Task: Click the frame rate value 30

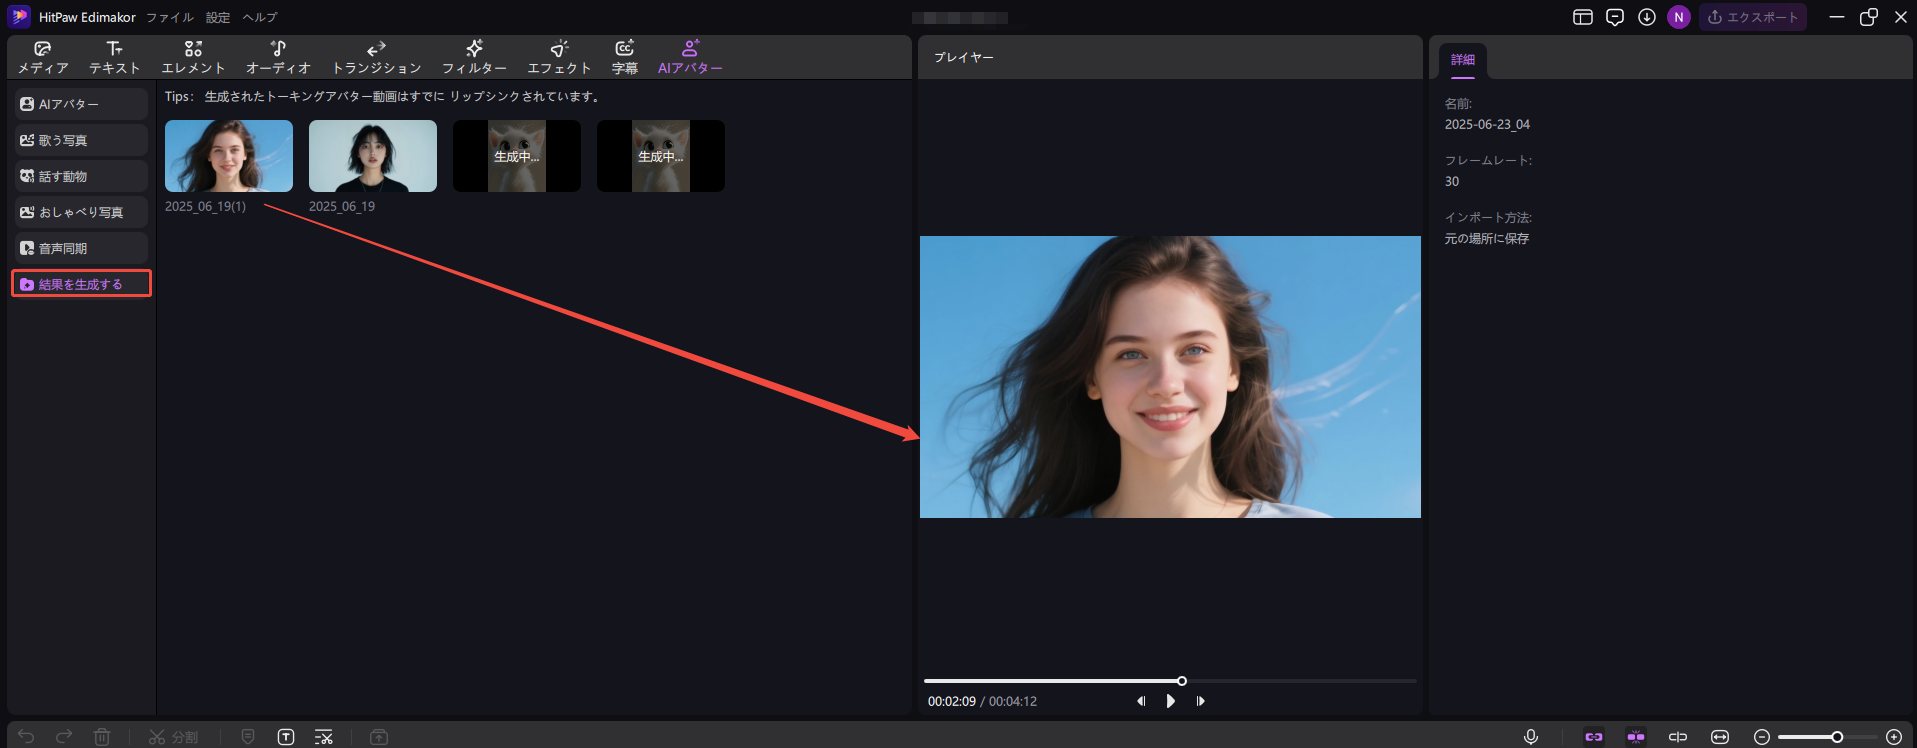Action: [x=1452, y=182]
